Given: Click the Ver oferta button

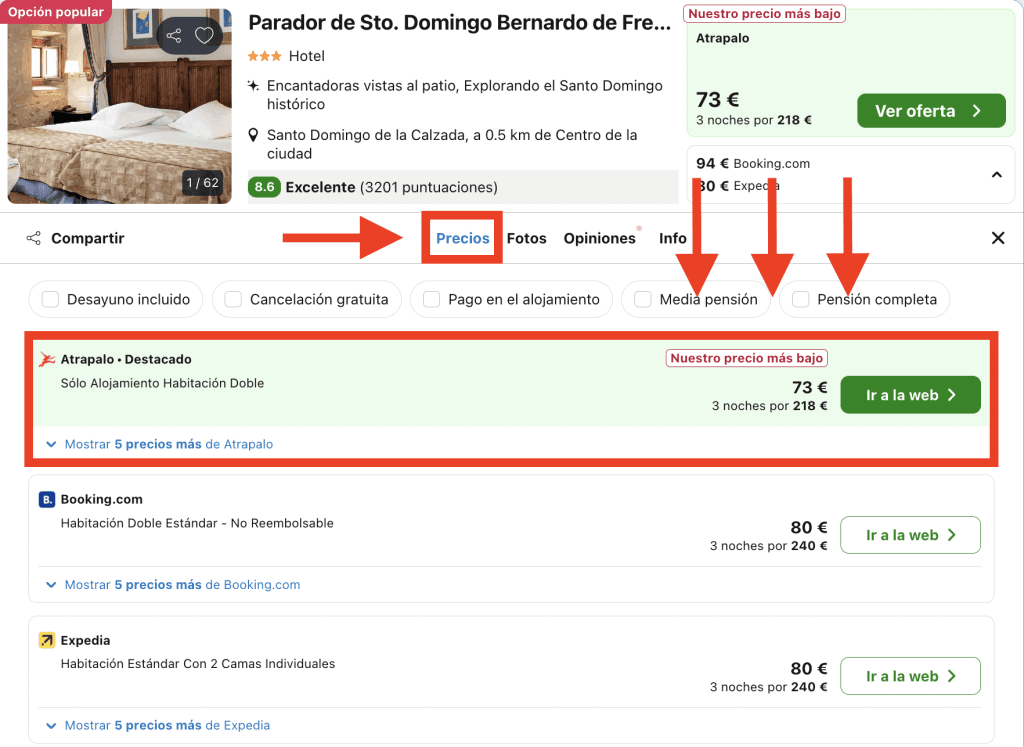Looking at the screenshot, I should point(930,111).
